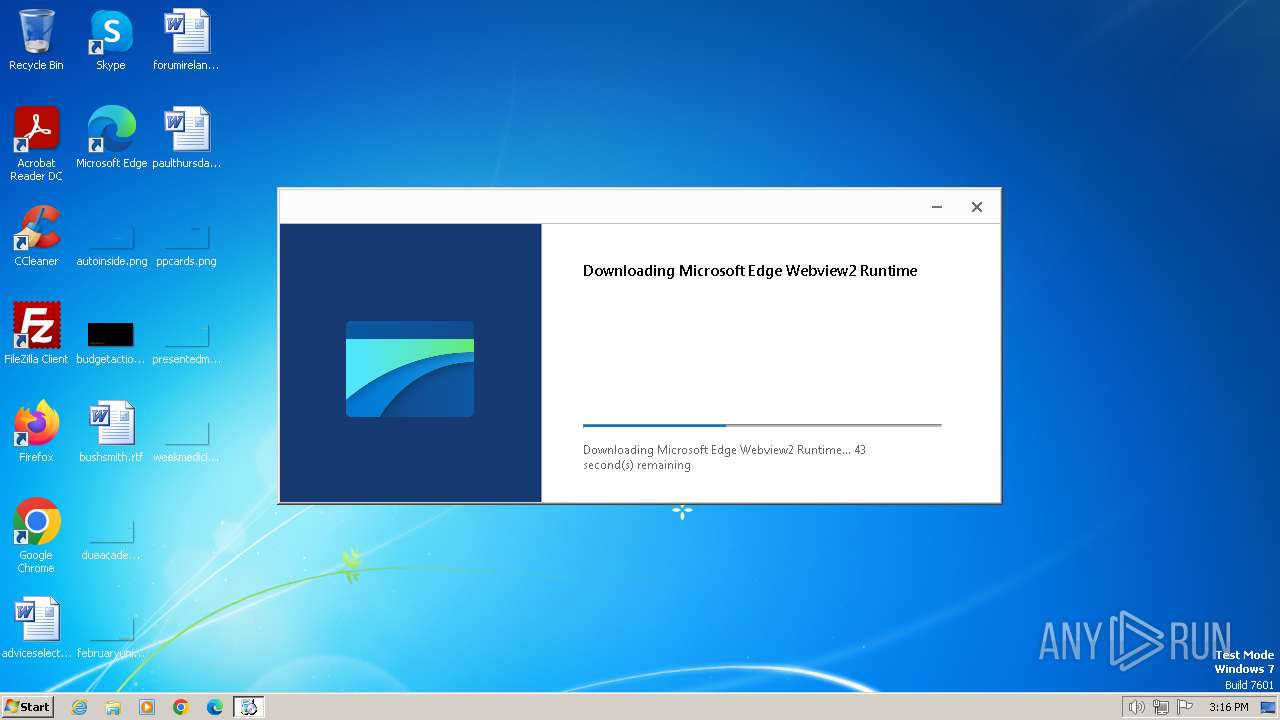This screenshot has width=1280, height=720.
Task: Launch Firefox from the desktop
Action: click(36, 432)
